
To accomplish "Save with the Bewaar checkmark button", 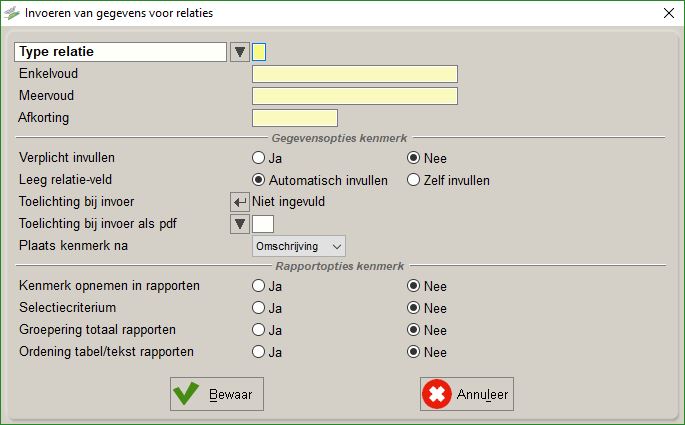I will tap(217, 394).
